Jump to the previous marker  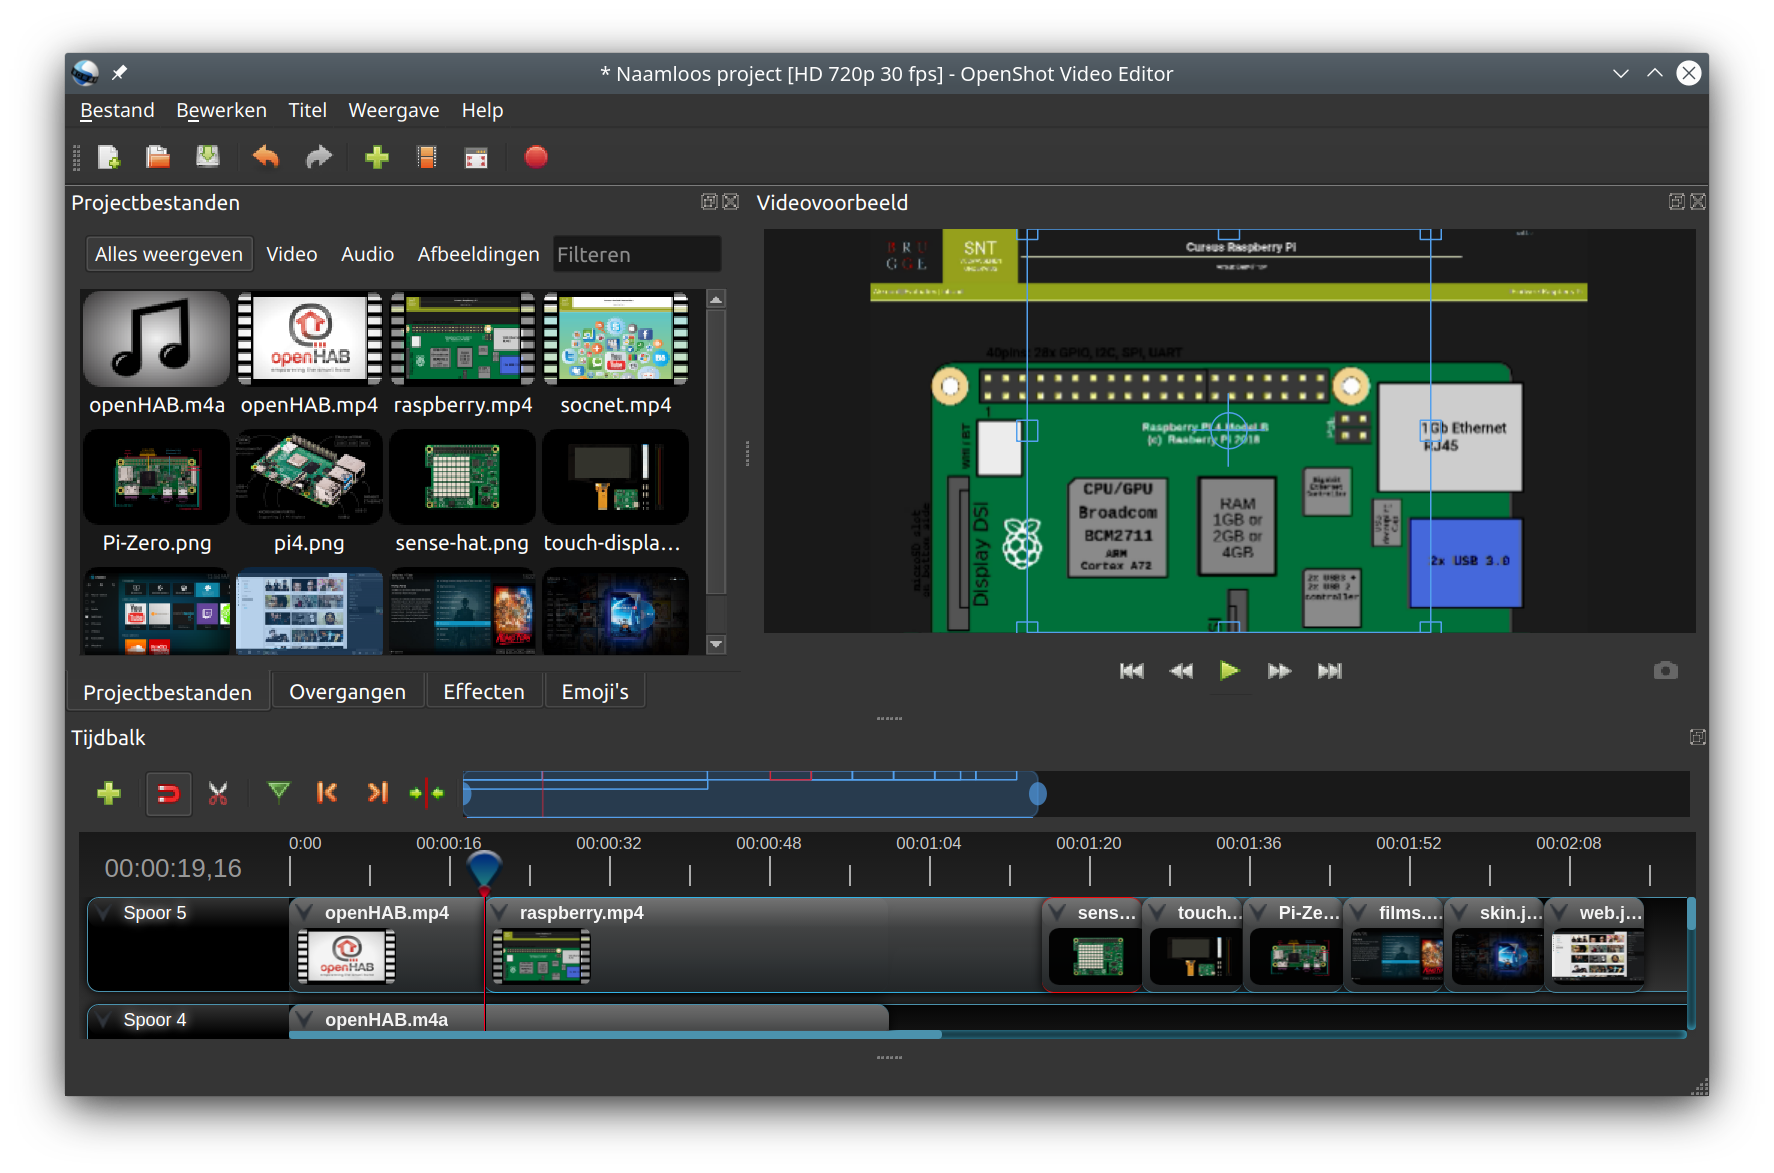(x=327, y=793)
